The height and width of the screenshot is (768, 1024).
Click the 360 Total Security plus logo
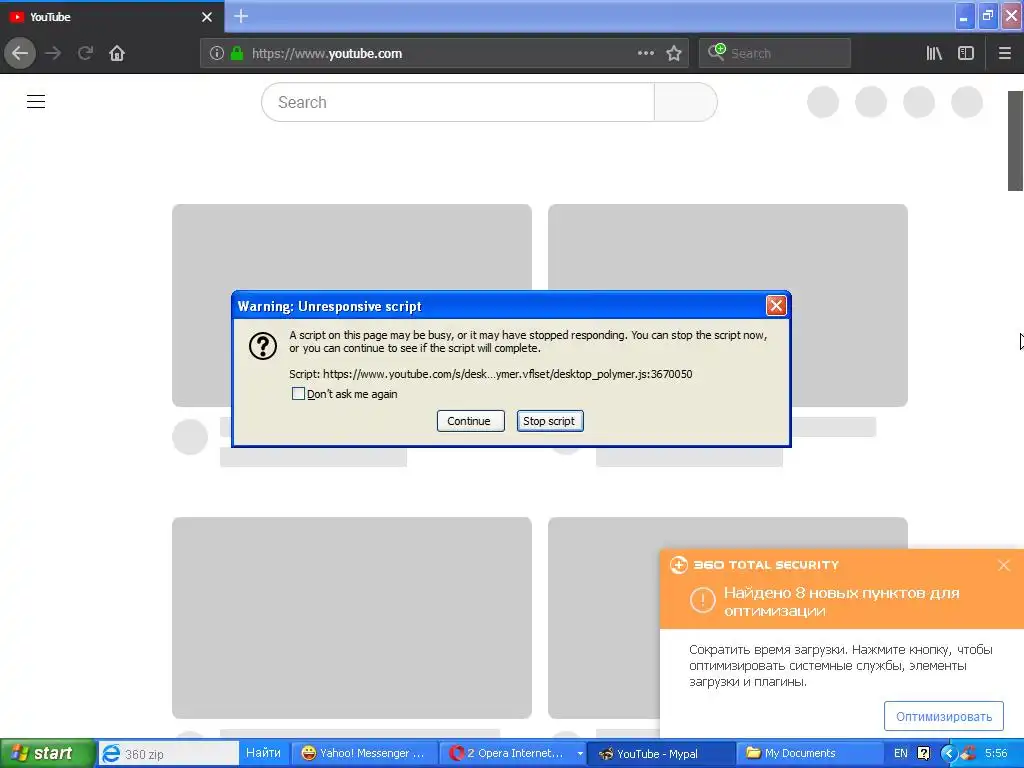pos(679,565)
